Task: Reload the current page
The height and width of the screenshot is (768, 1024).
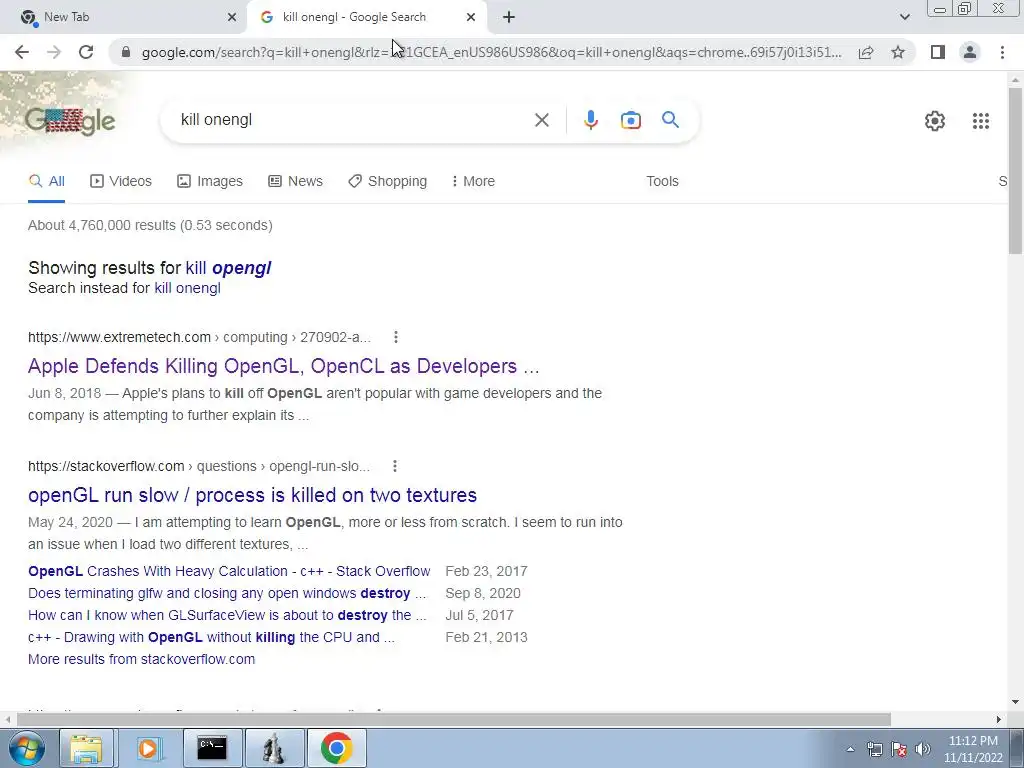Action: (x=86, y=52)
